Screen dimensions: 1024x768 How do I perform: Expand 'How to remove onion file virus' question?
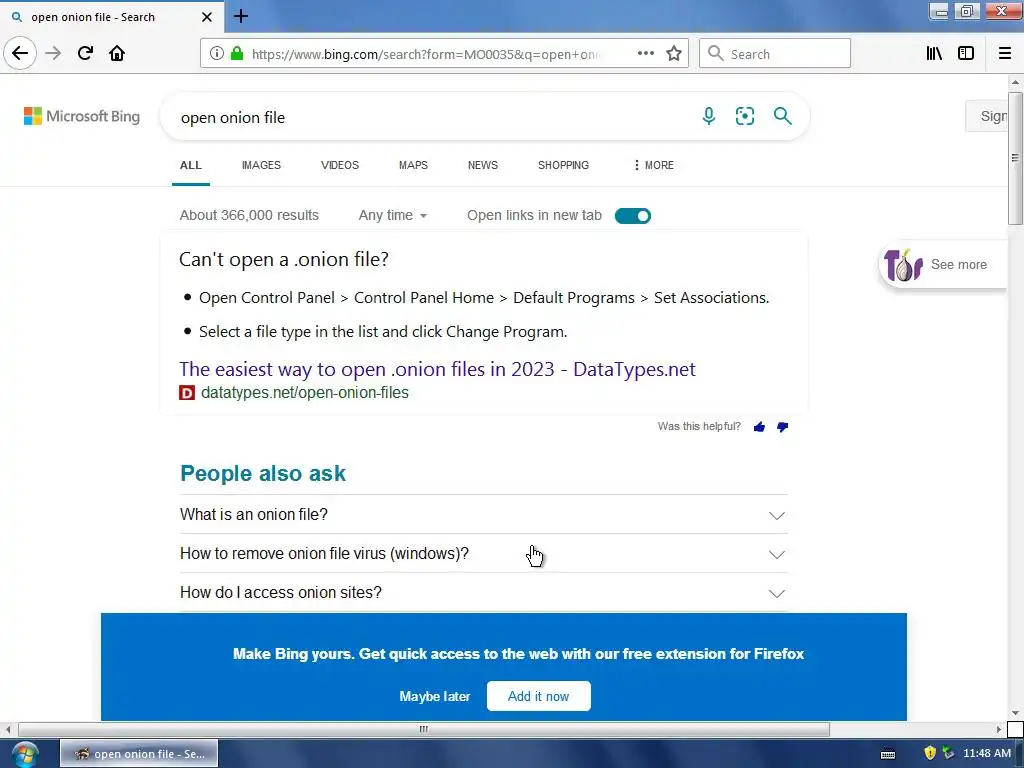click(x=483, y=554)
